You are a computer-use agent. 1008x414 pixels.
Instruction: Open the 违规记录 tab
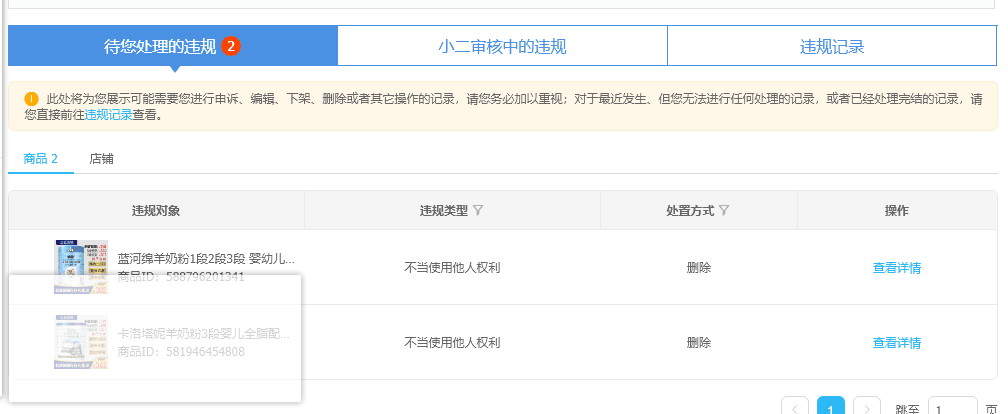[x=832, y=46]
